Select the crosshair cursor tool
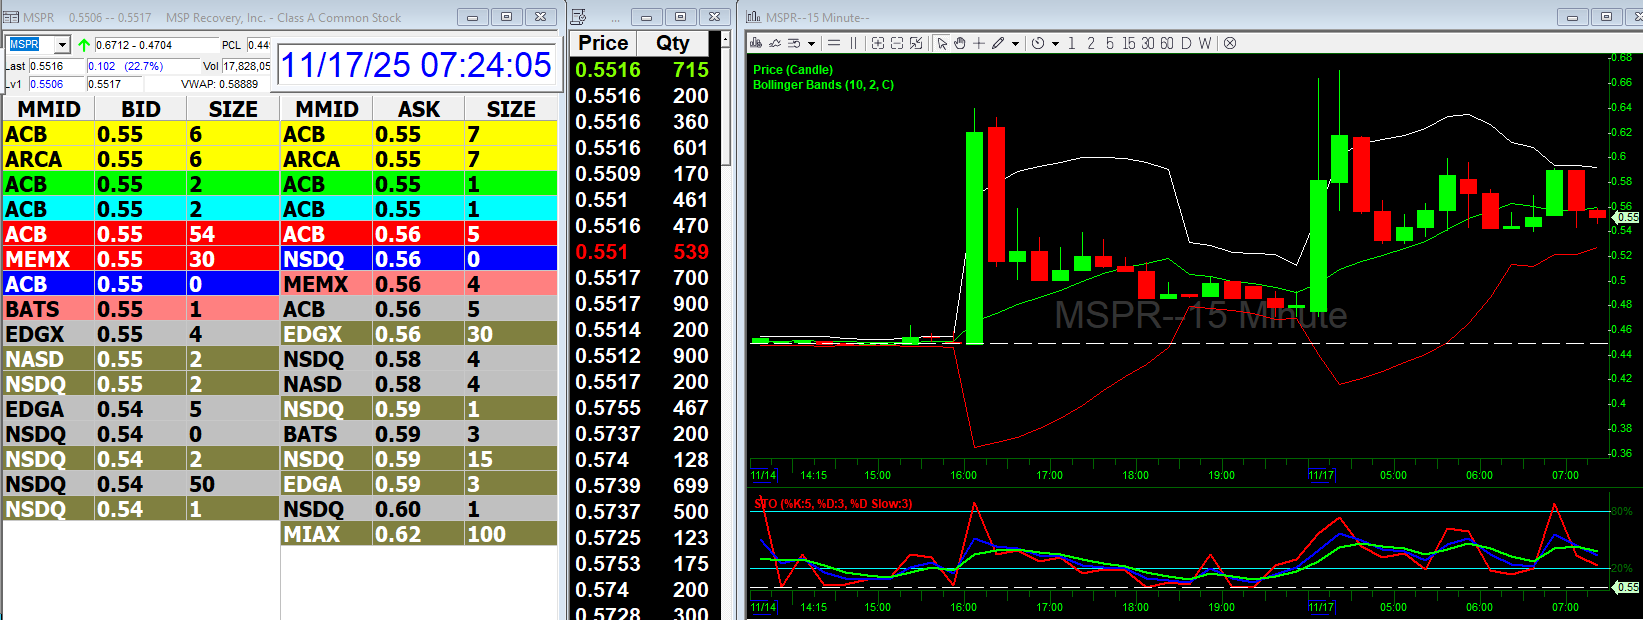 click(x=979, y=43)
